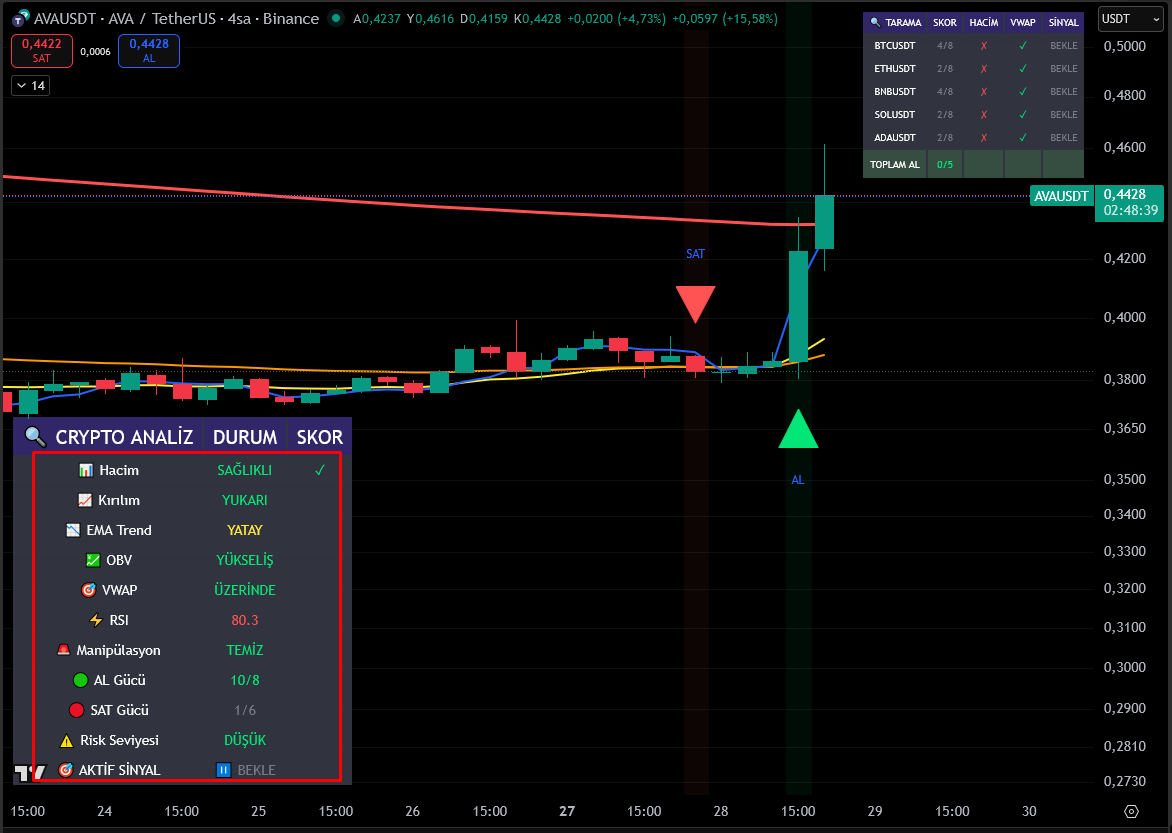Image resolution: width=1172 pixels, height=833 pixels.
Task: Click the ADAUSDT row label in scanner table
Action: tap(895, 138)
